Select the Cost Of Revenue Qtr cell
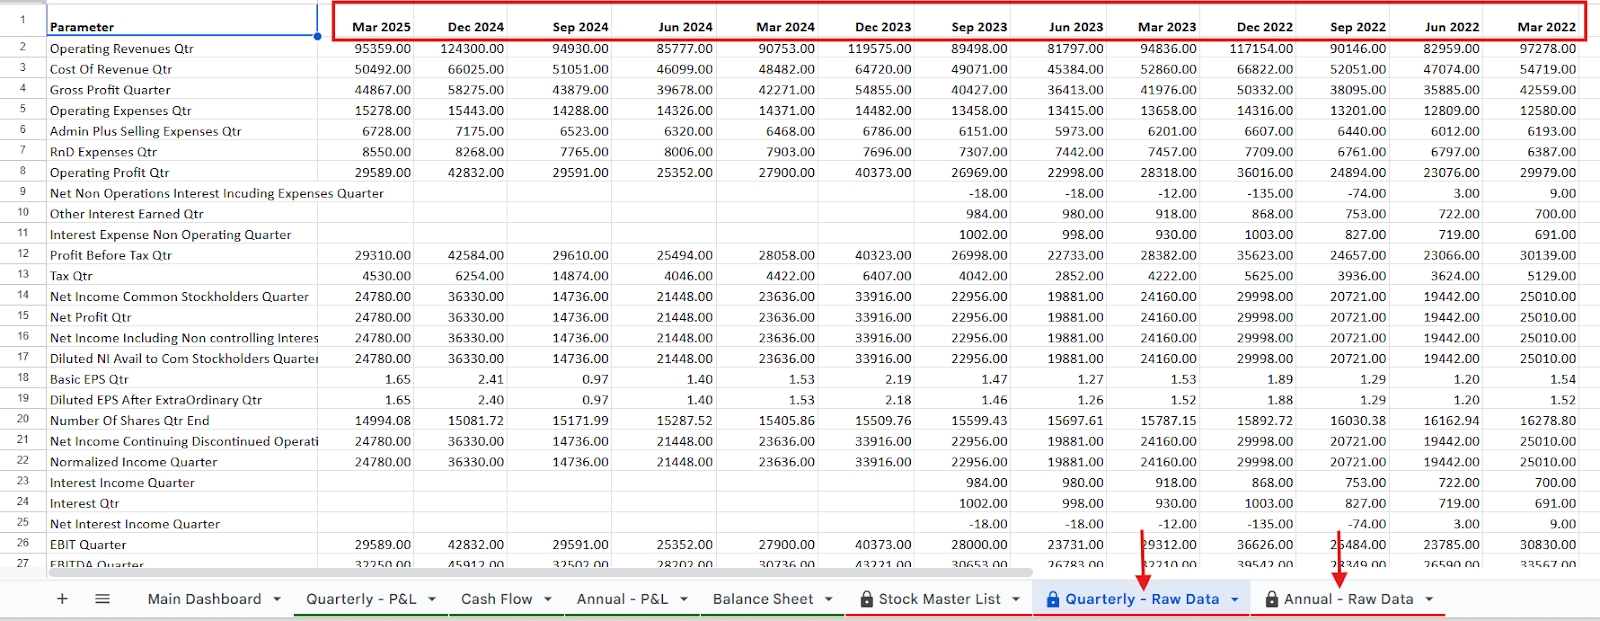Viewport: 1600px width, 621px height. pos(182,69)
